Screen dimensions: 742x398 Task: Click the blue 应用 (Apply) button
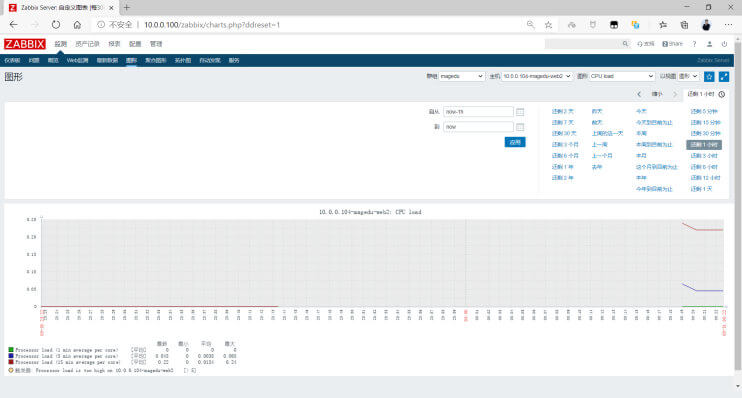tap(515, 142)
